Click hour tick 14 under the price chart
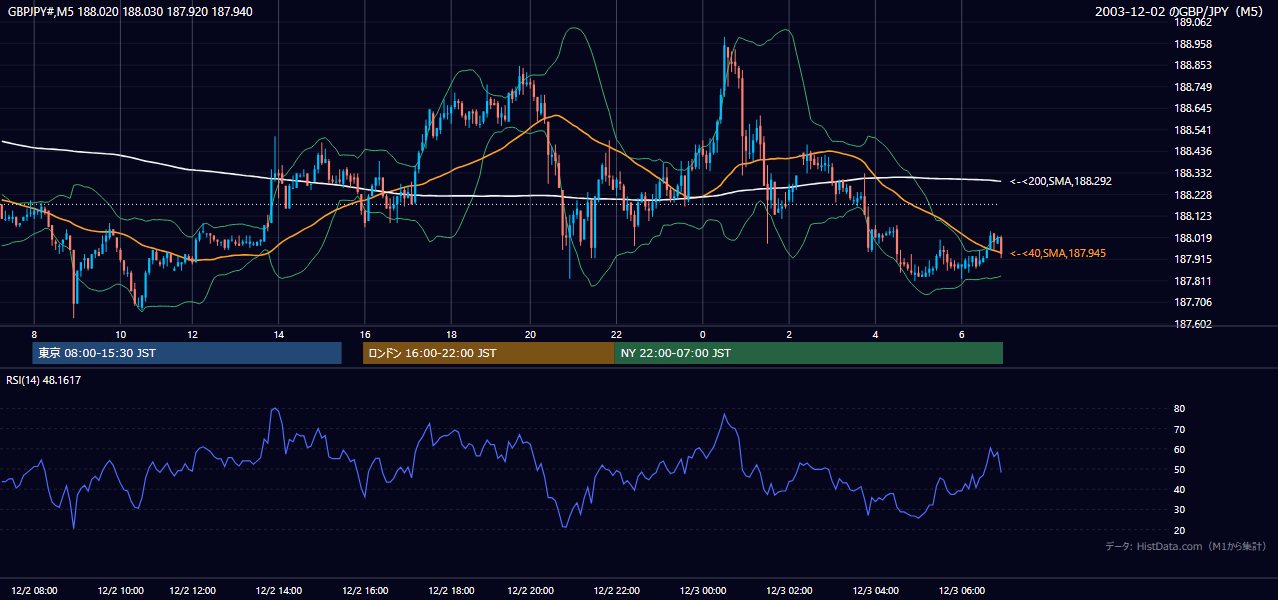This screenshot has height=600, width=1278. pos(279,335)
